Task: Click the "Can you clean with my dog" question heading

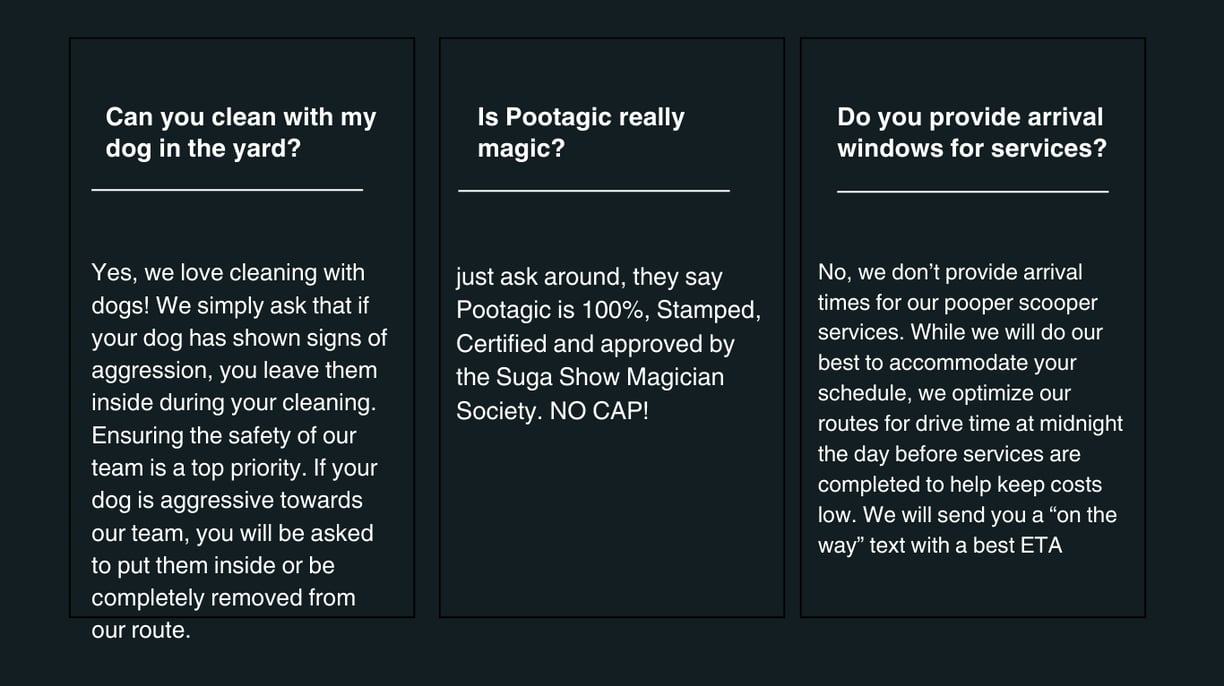Action: [x=240, y=132]
